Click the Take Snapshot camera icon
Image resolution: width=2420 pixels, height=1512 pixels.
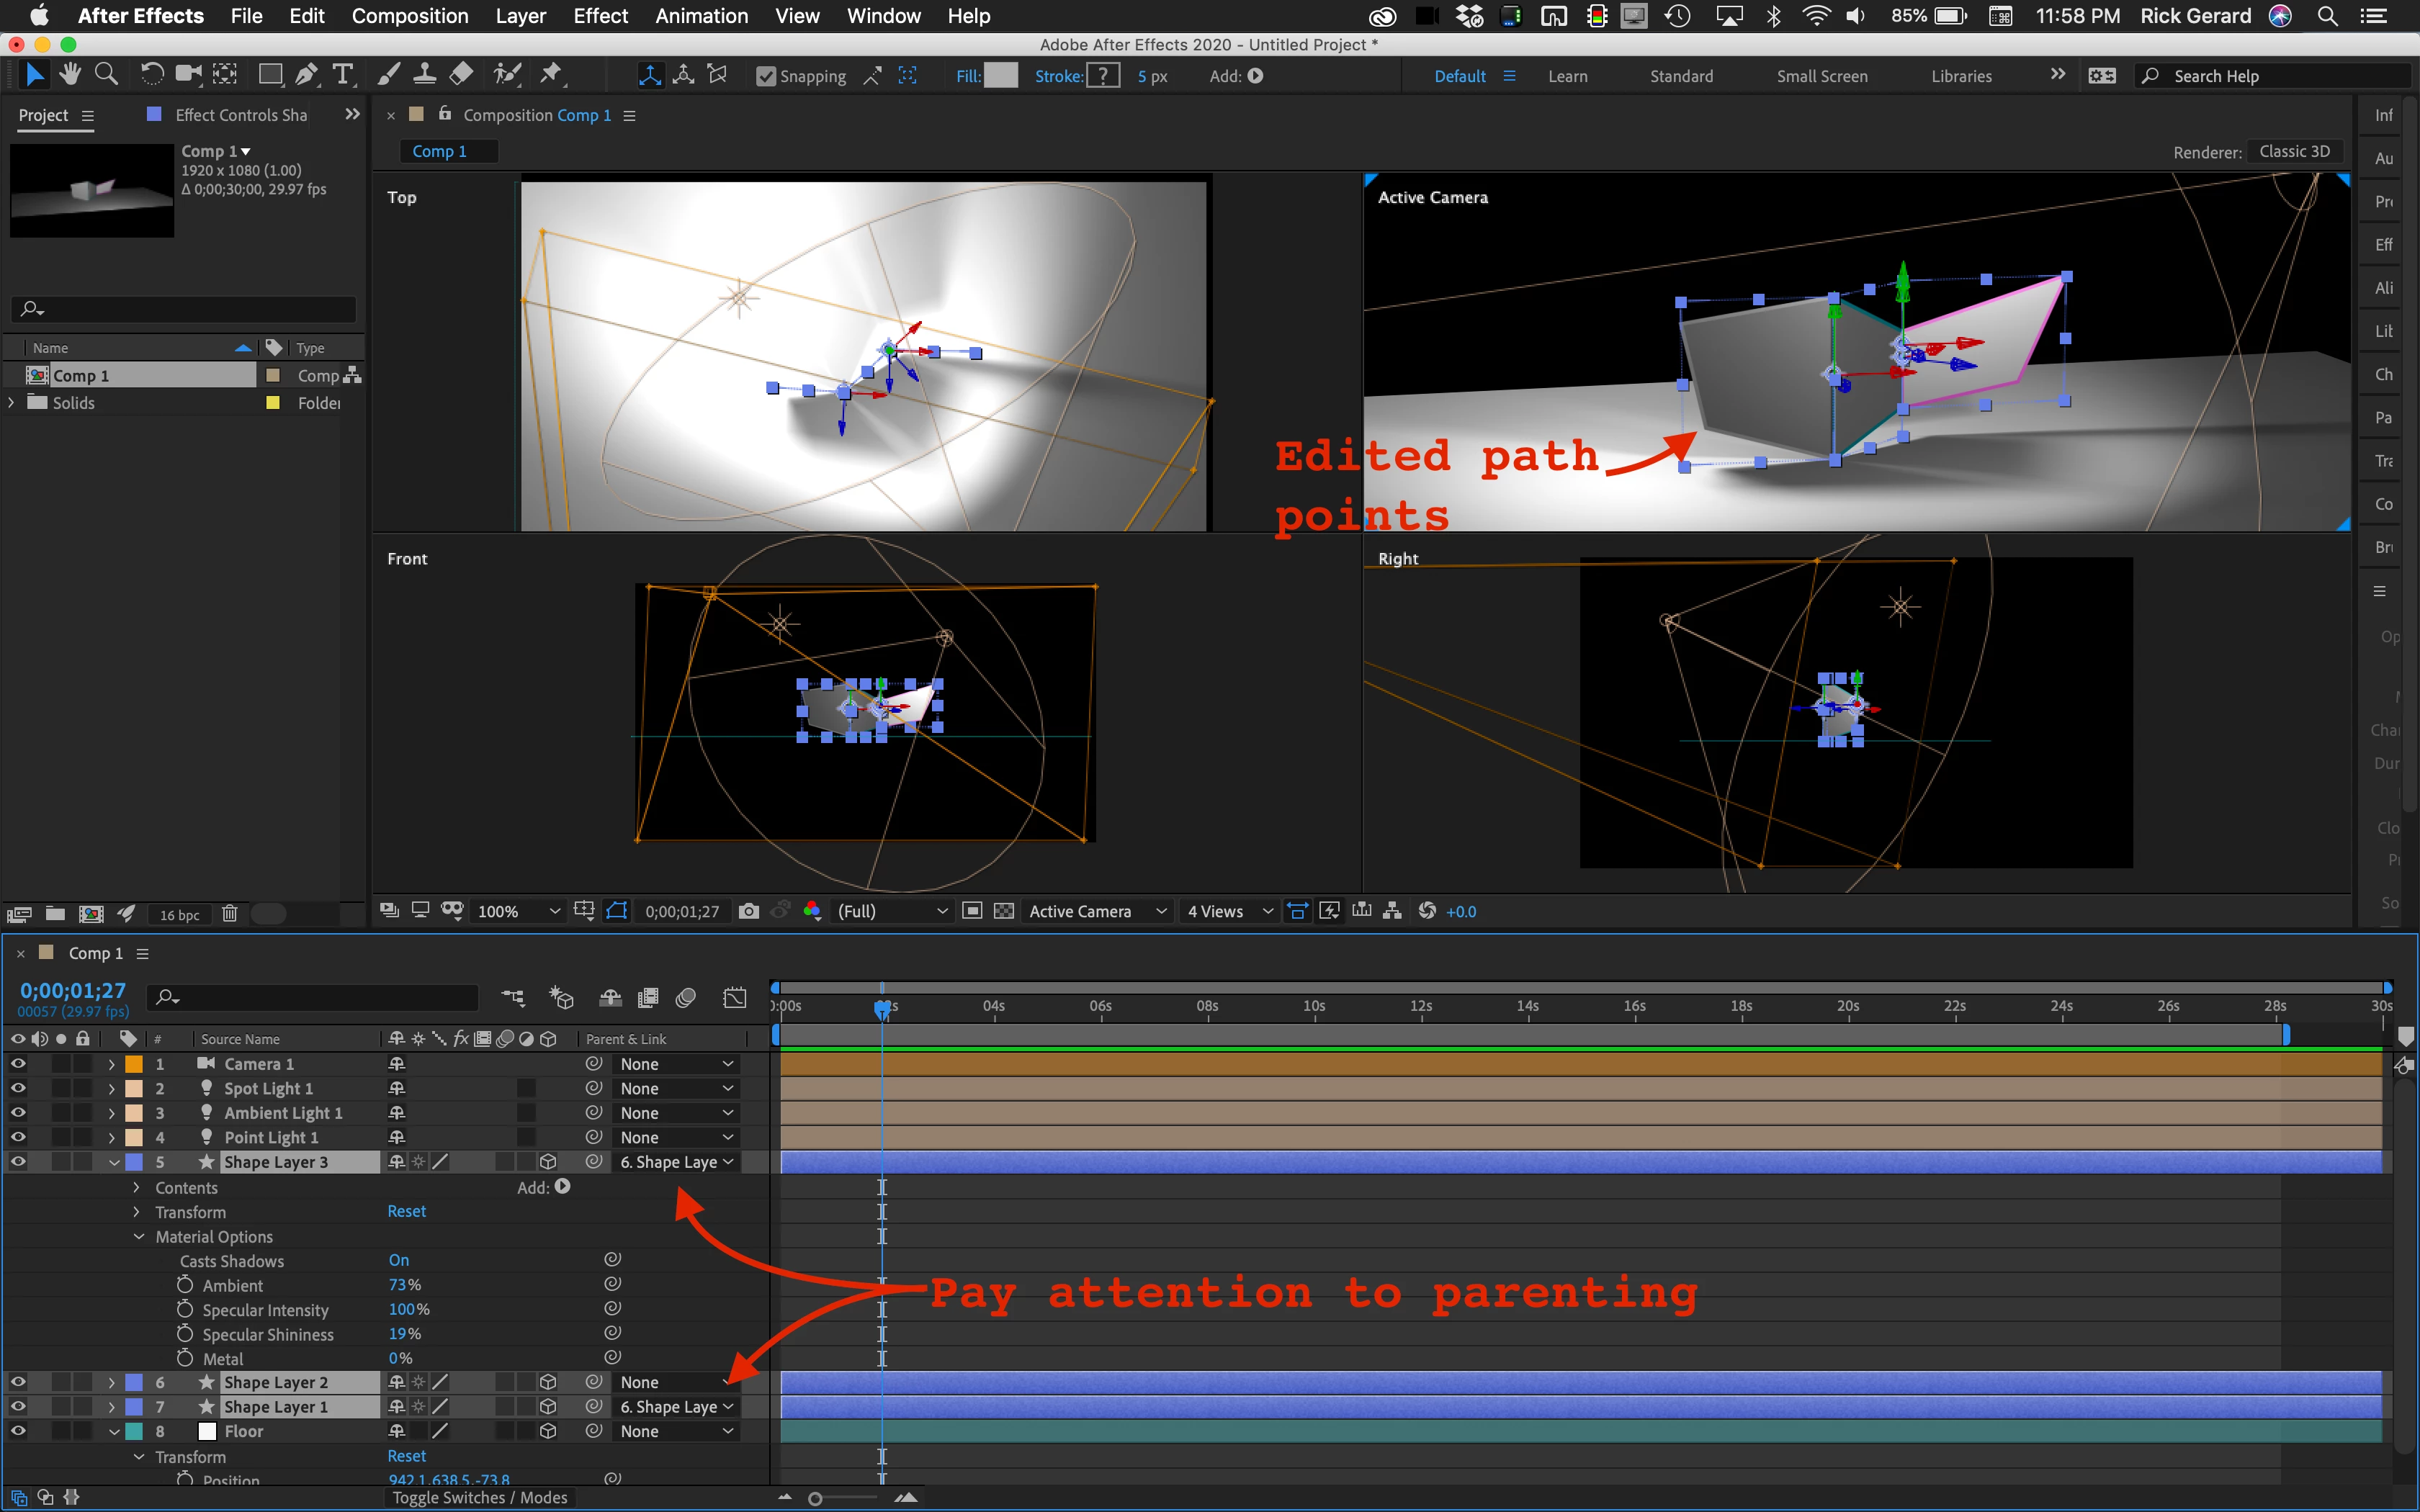748,911
